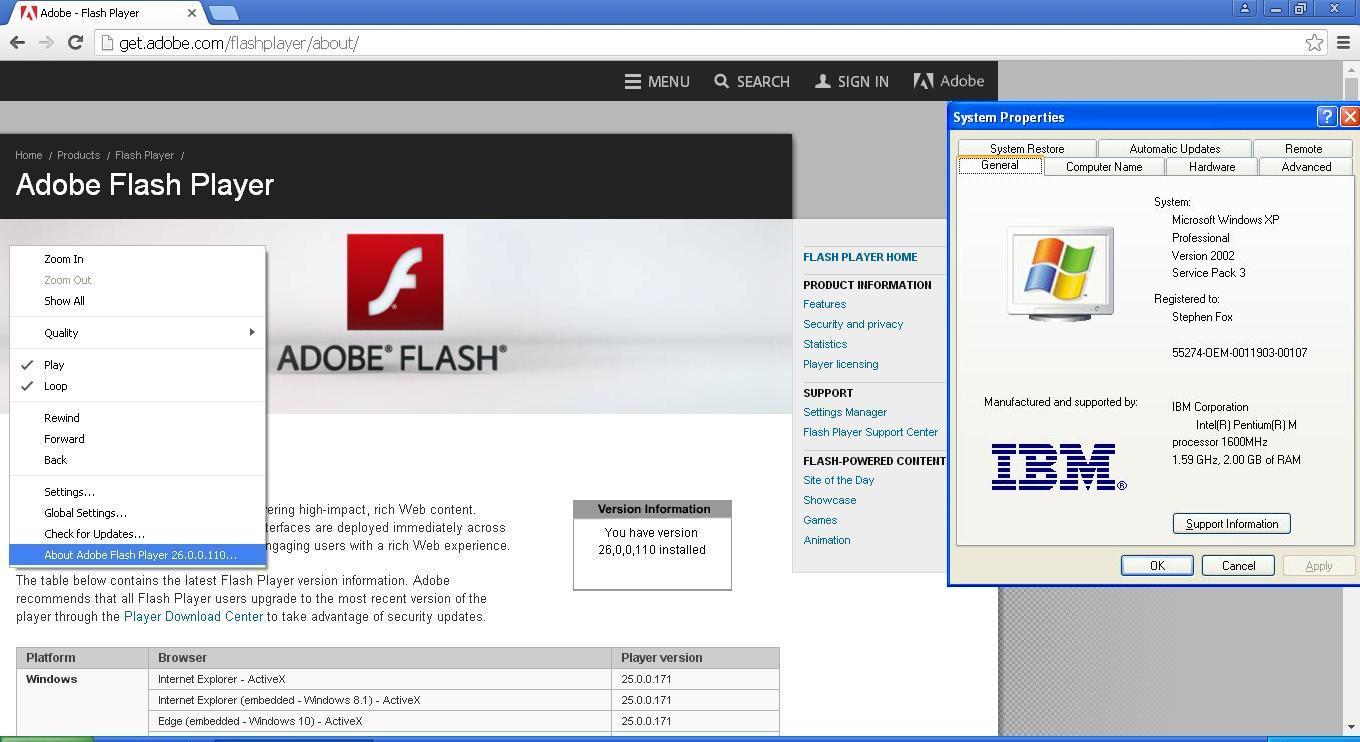Open Security and privacy link

(853, 324)
